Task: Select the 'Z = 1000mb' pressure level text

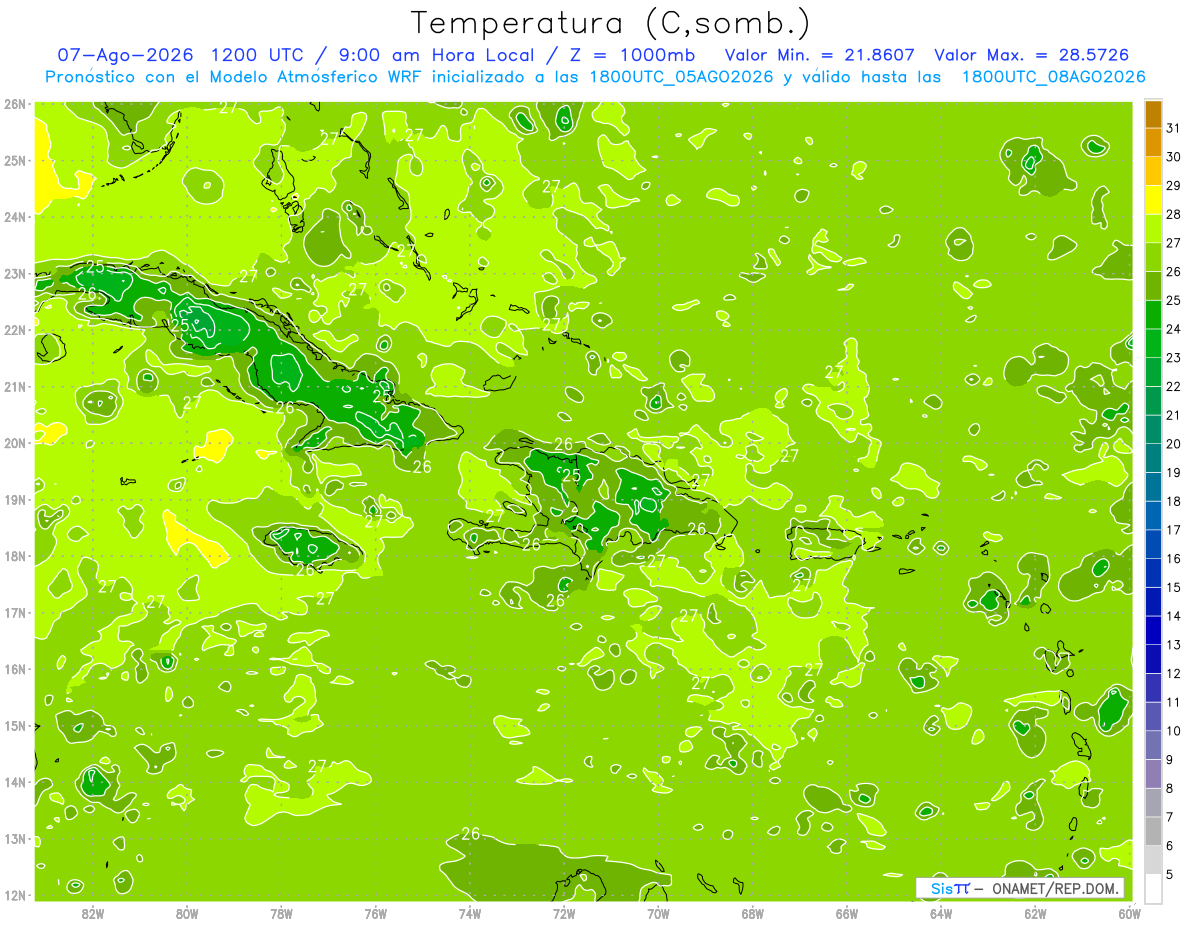Action: (x=631, y=55)
